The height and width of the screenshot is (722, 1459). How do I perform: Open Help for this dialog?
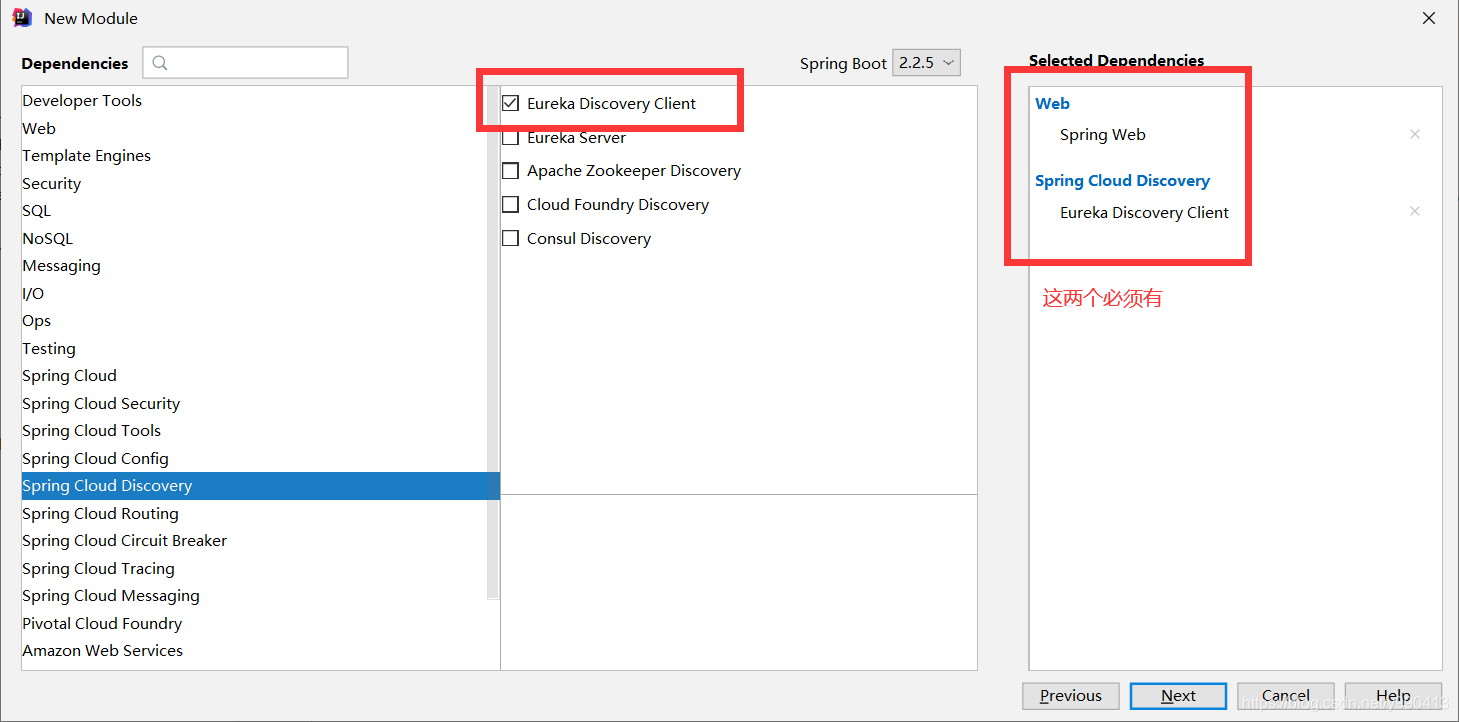coord(1392,696)
